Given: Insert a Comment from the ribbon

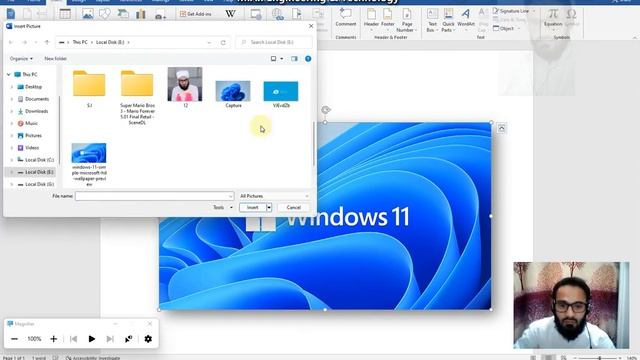Looking at the screenshot, I should pyautogui.click(x=346, y=18).
